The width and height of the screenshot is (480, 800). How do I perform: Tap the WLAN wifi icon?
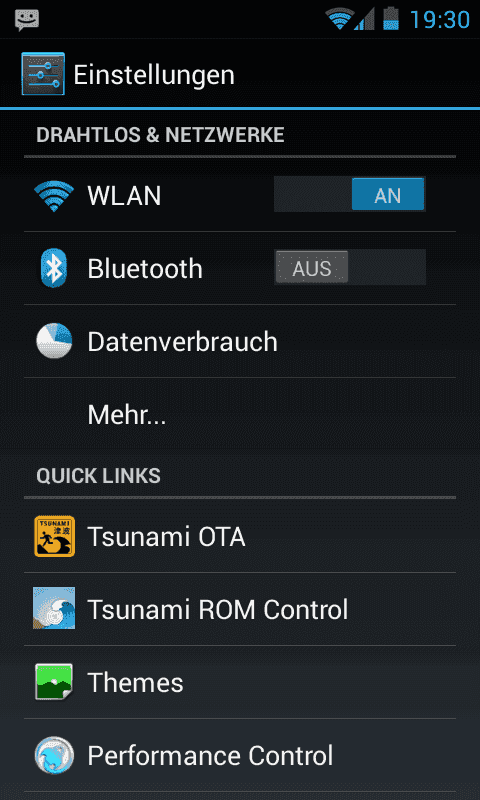click(x=54, y=196)
